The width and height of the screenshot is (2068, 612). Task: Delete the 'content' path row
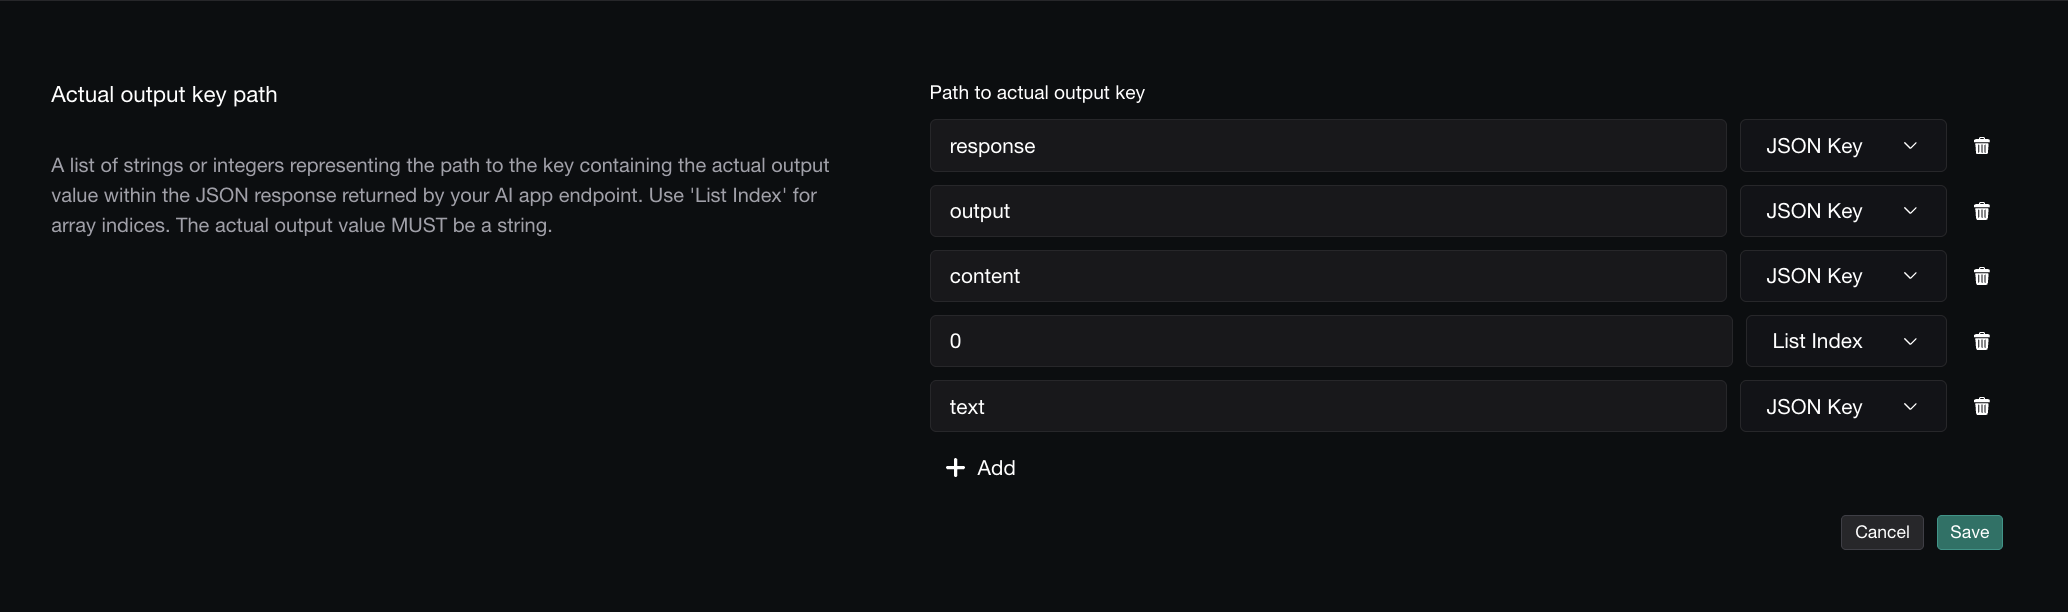tap(1981, 276)
